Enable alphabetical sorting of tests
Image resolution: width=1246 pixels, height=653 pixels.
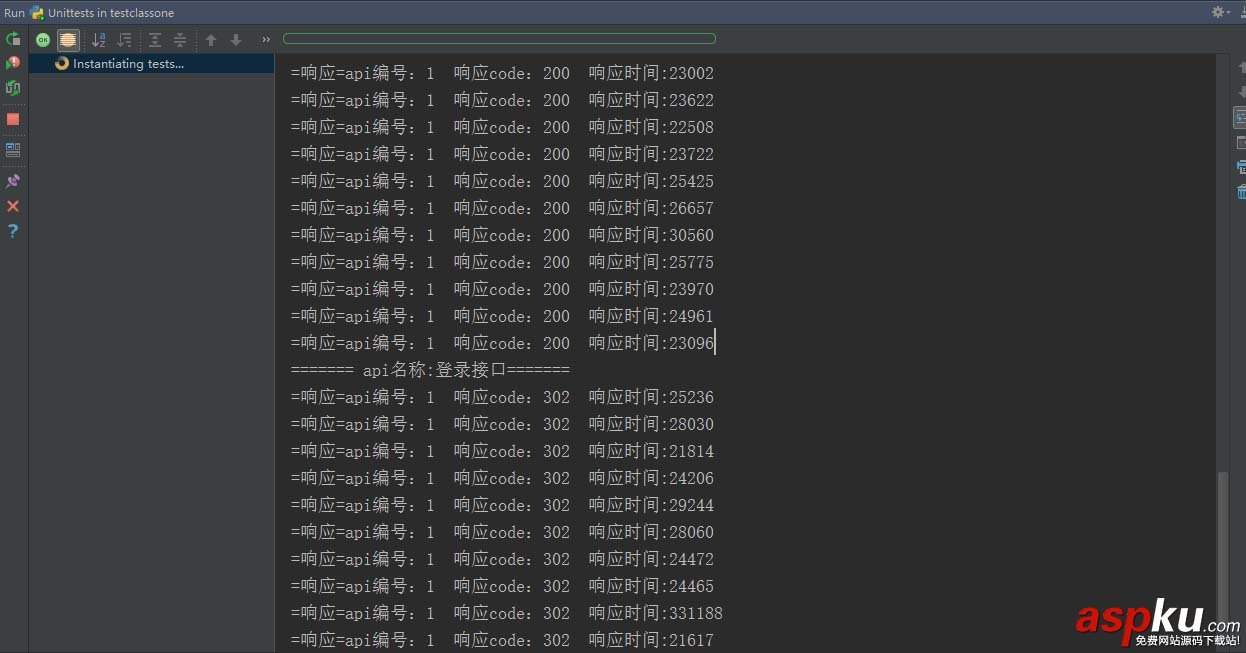(98, 40)
